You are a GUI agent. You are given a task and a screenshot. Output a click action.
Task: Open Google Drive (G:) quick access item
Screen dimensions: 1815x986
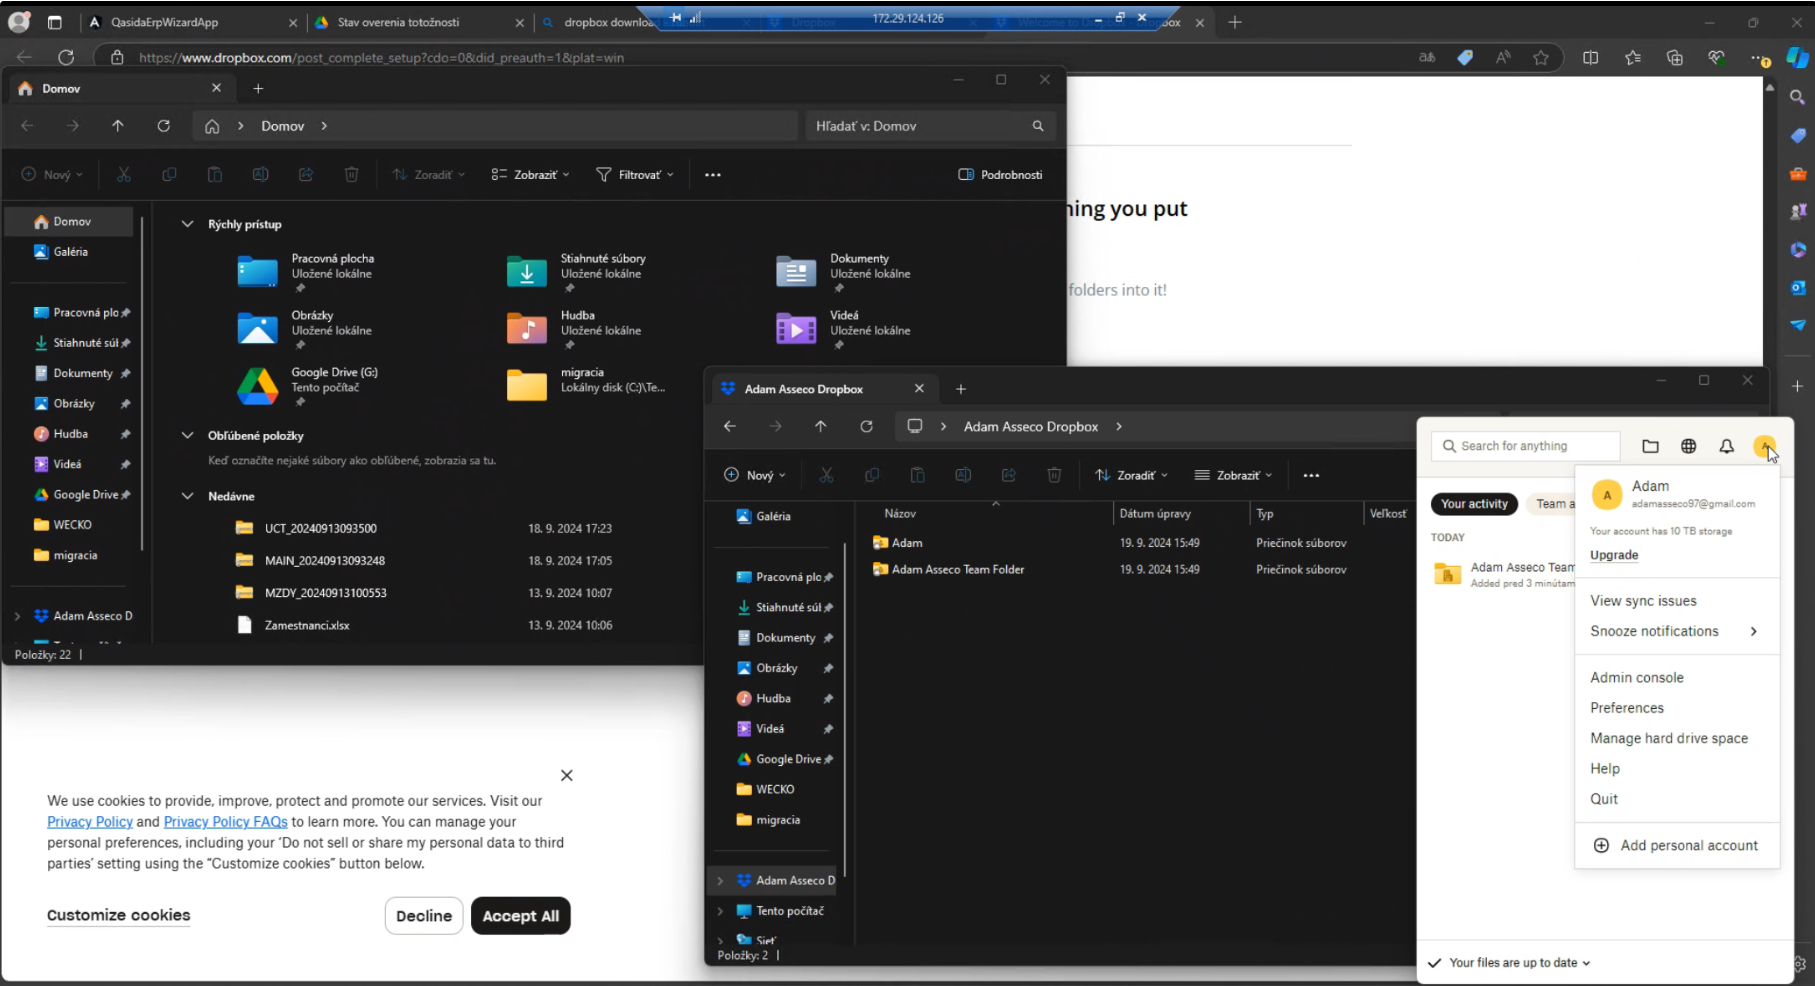tap(310, 386)
